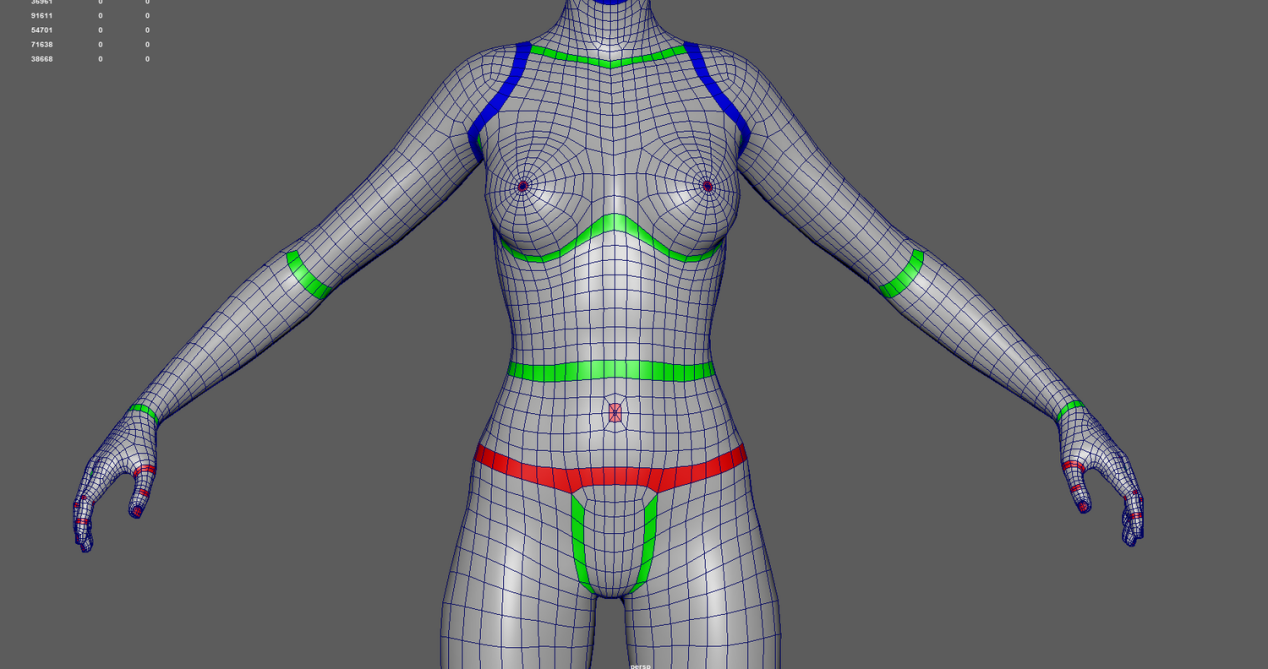Pick the green wrist loop on screen-left hand
The height and width of the screenshot is (669, 1268).
point(144,411)
